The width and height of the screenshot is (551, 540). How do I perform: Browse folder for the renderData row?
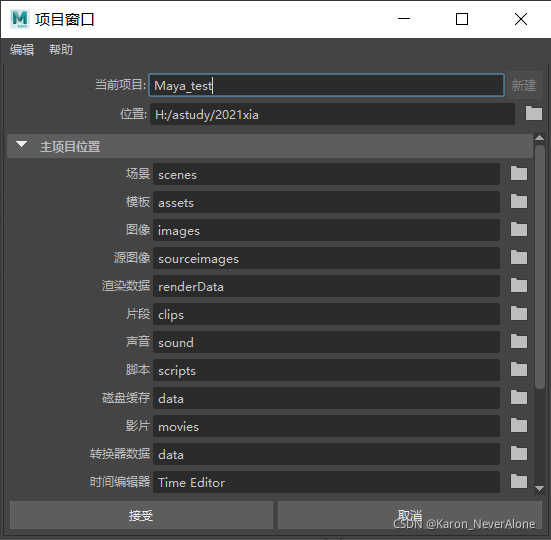519,286
